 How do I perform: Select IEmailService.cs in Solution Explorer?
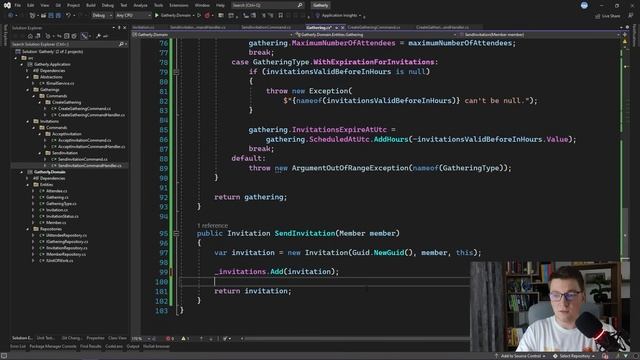tap(60, 83)
